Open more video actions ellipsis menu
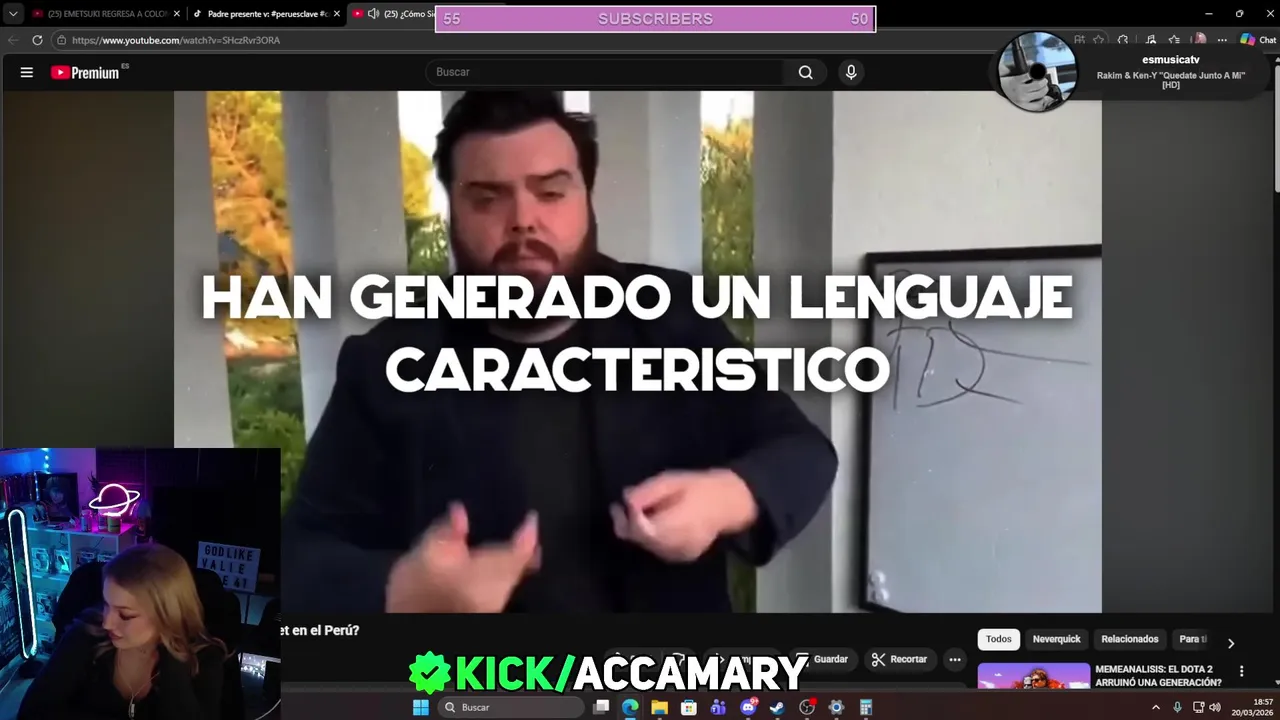Viewport: 1280px width, 720px height. (955, 659)
